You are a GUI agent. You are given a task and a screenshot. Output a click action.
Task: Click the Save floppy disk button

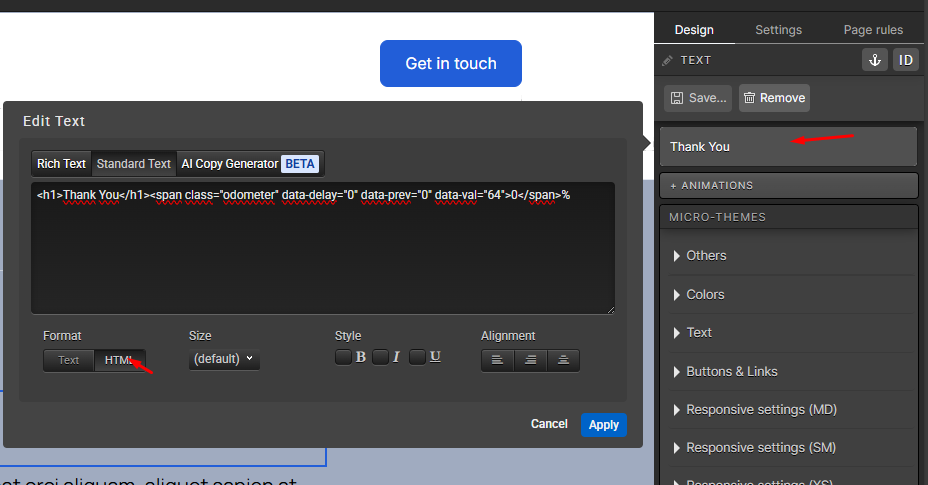click(x=698, y=98)
